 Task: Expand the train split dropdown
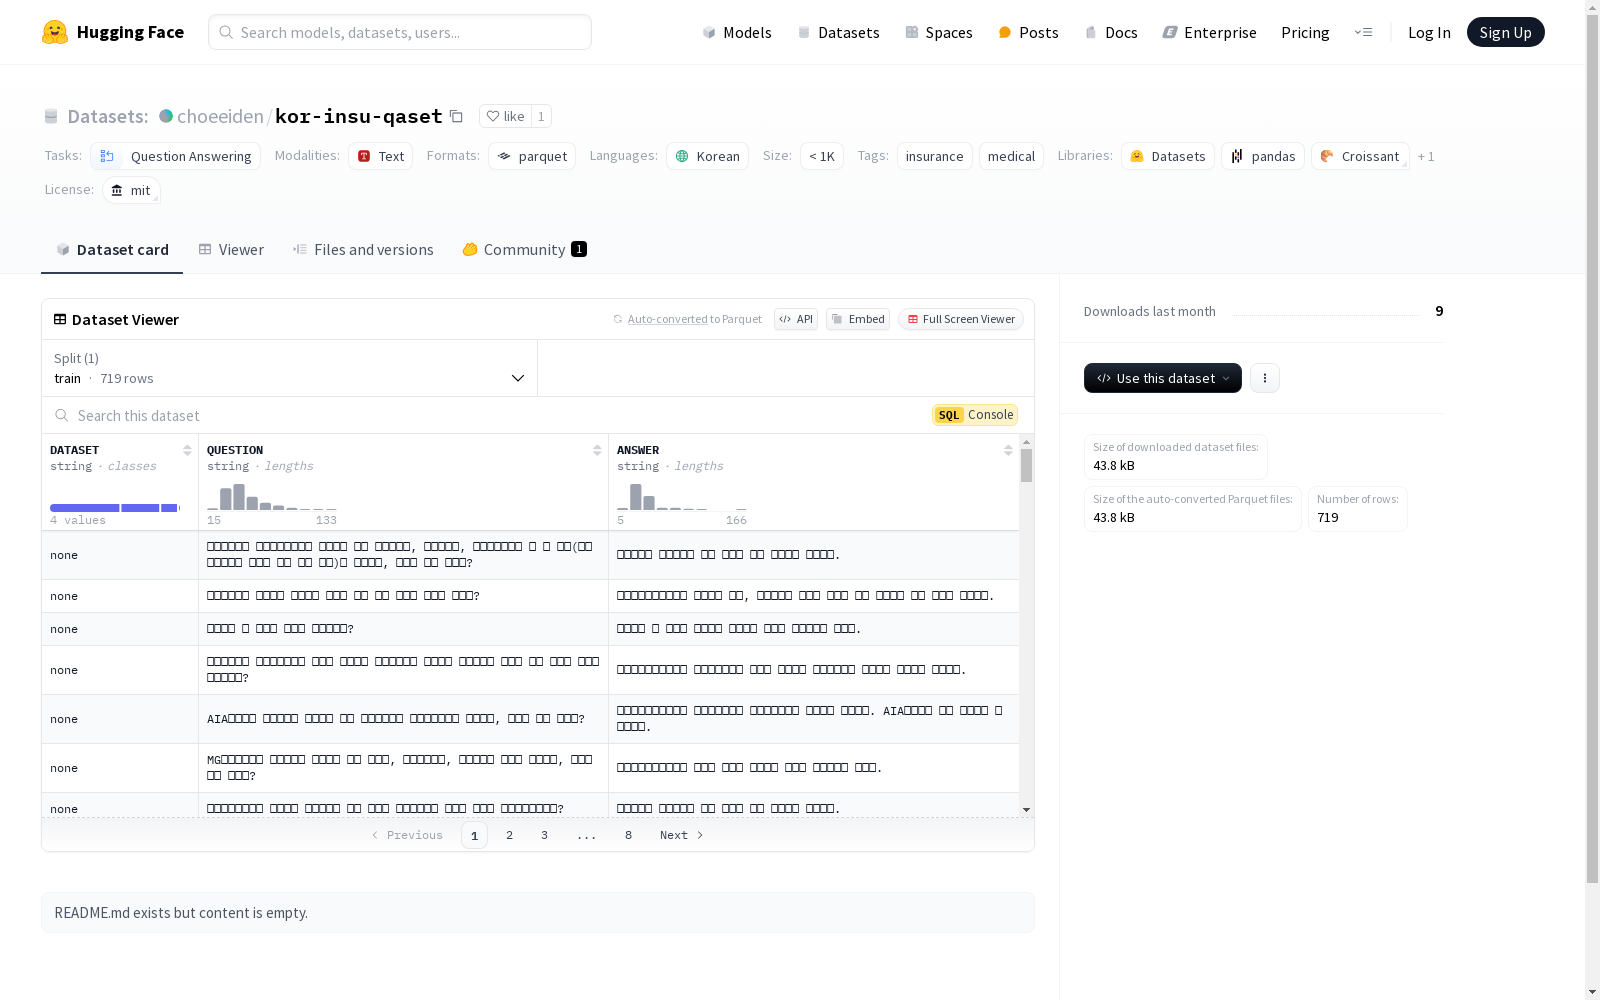pyautogui.click(x=290, y=368)
